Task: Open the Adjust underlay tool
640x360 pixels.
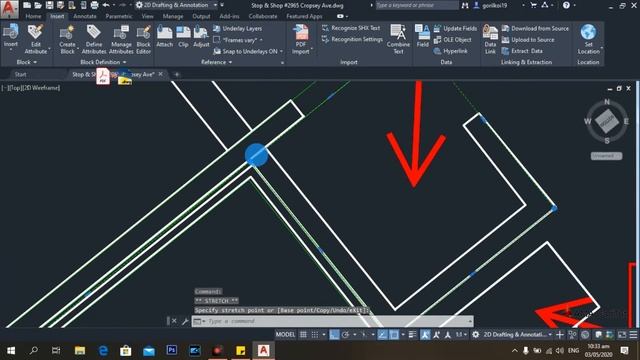Action: [x=201, y=37]
